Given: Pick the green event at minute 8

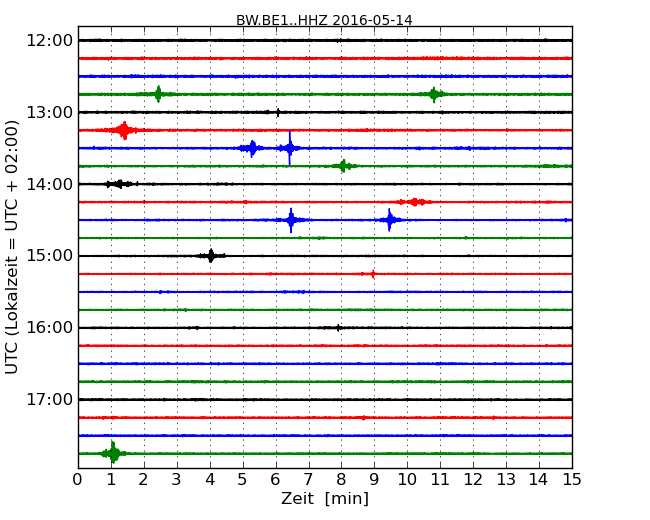Looking at the screenshot, I should tap(343, 166).
